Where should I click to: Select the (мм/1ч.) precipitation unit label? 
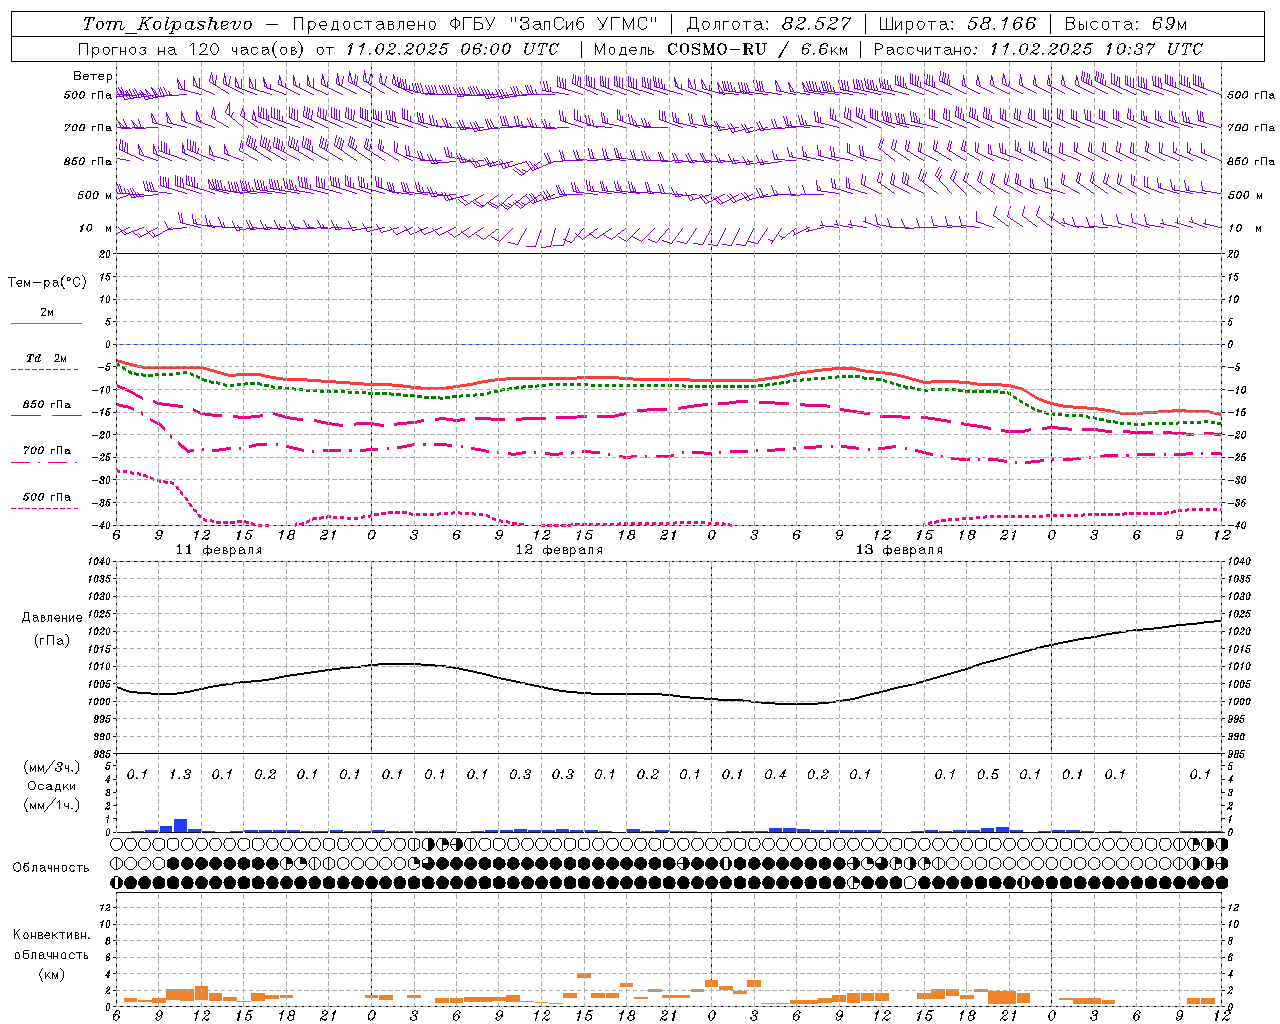51,805
